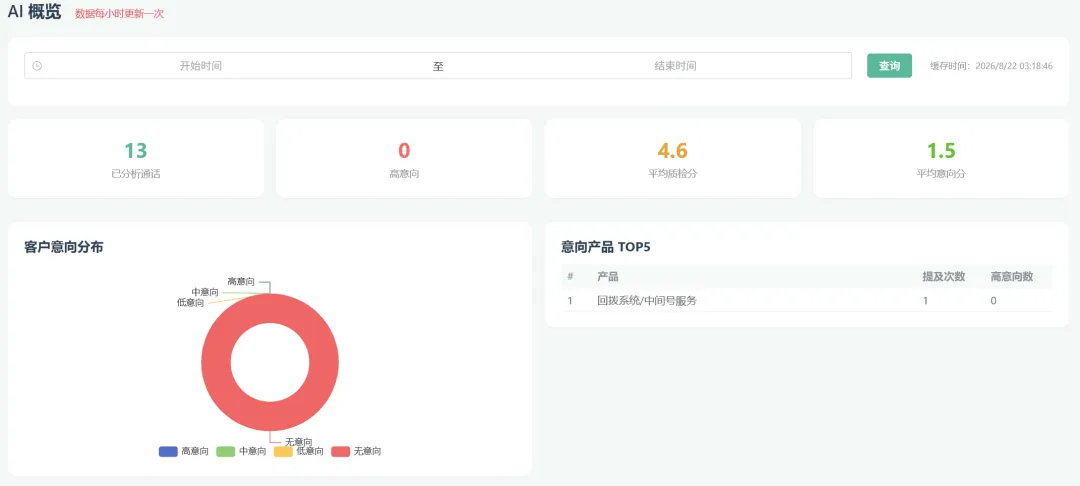The width and height of the screenshot is (1080, 486).
Task: Click the green 查询 button
Action: click(889, 65)
